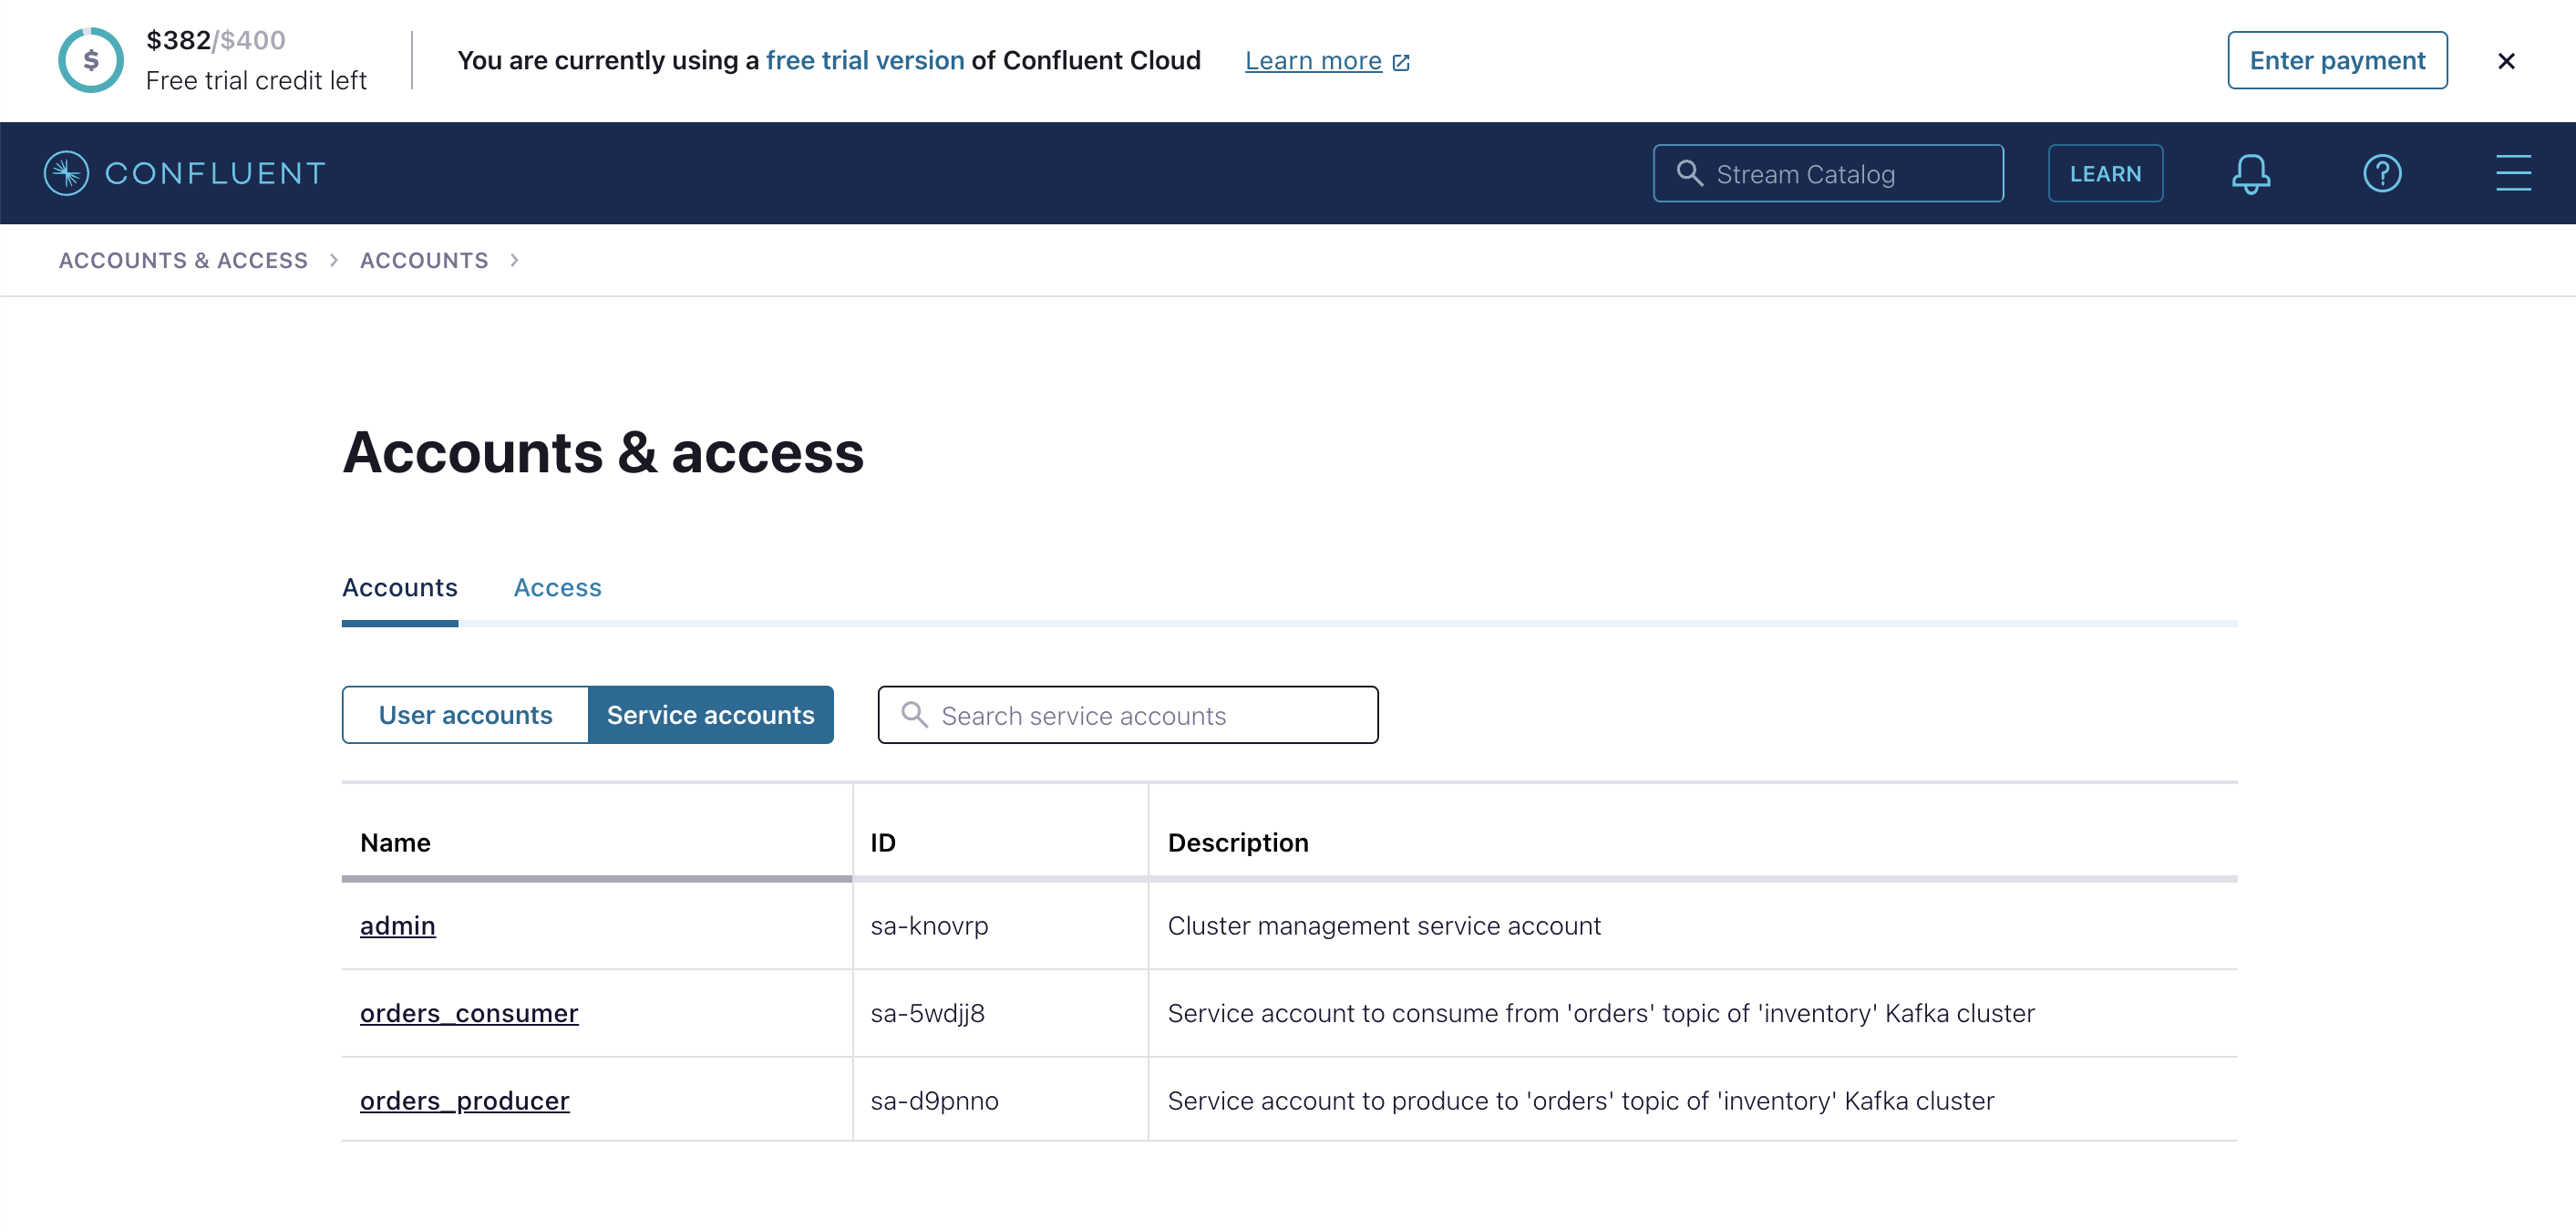Click the magnifier in service accounts search
The image size is (2576, 1230).
click(x=914, y=715)
